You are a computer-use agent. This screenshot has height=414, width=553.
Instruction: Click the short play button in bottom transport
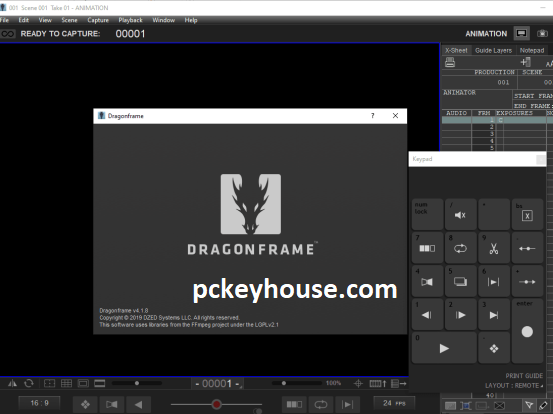(x=294, y=404)
